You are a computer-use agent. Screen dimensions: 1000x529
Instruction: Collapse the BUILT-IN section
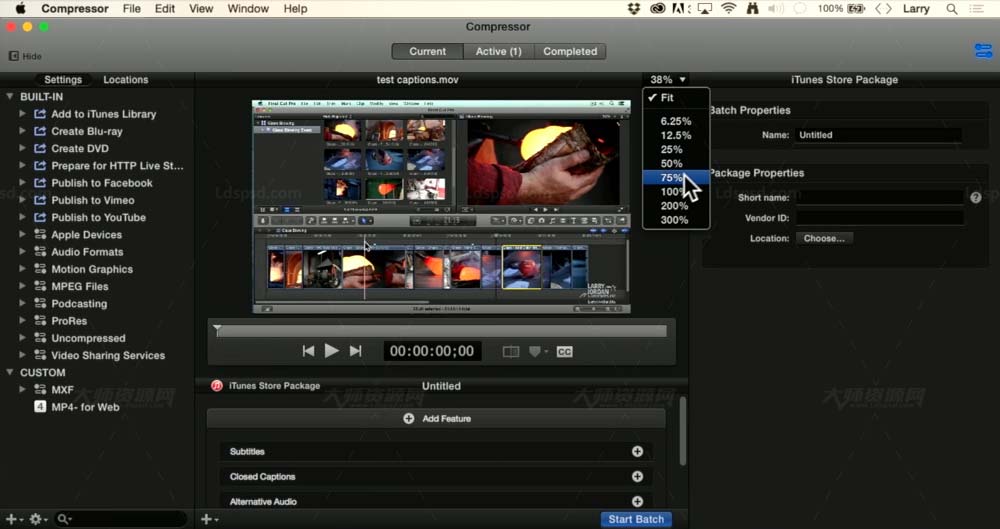pos(10,96)
